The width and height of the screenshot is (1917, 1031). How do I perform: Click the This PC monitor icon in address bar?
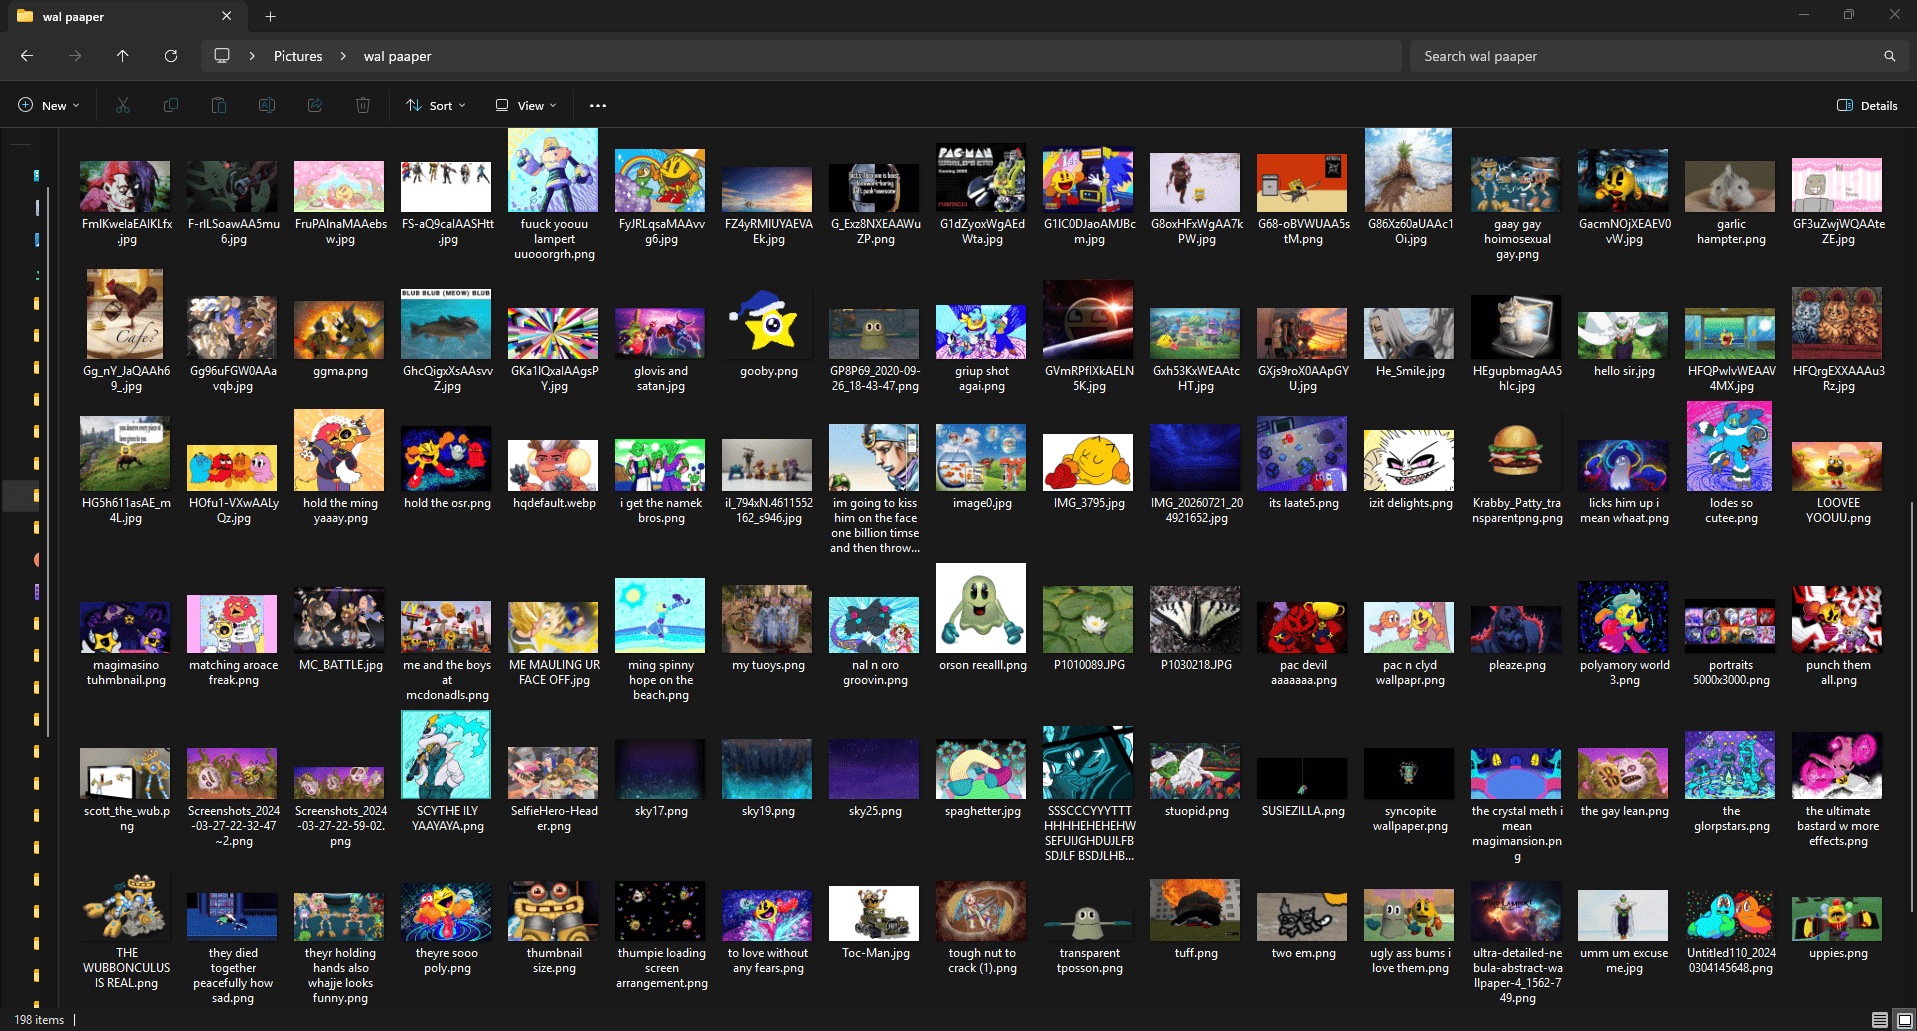[222, 56]
